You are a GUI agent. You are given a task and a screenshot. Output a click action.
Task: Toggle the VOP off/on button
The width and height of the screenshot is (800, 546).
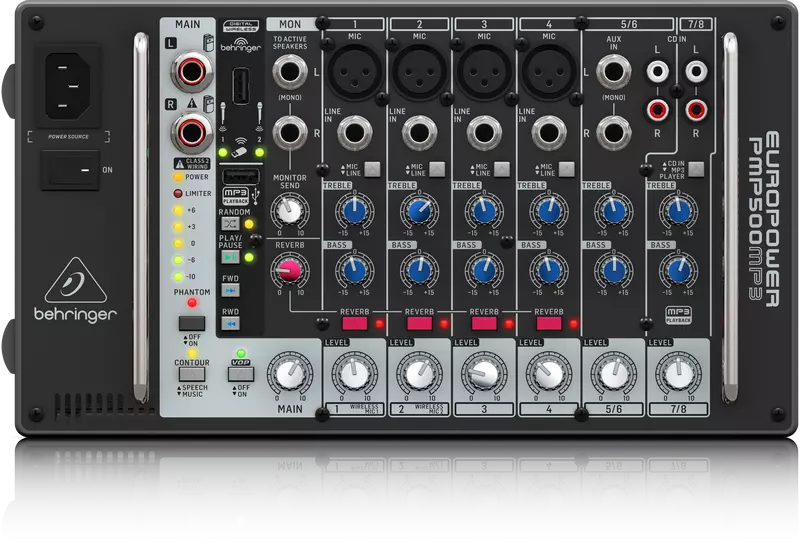[x=241, y=375]
